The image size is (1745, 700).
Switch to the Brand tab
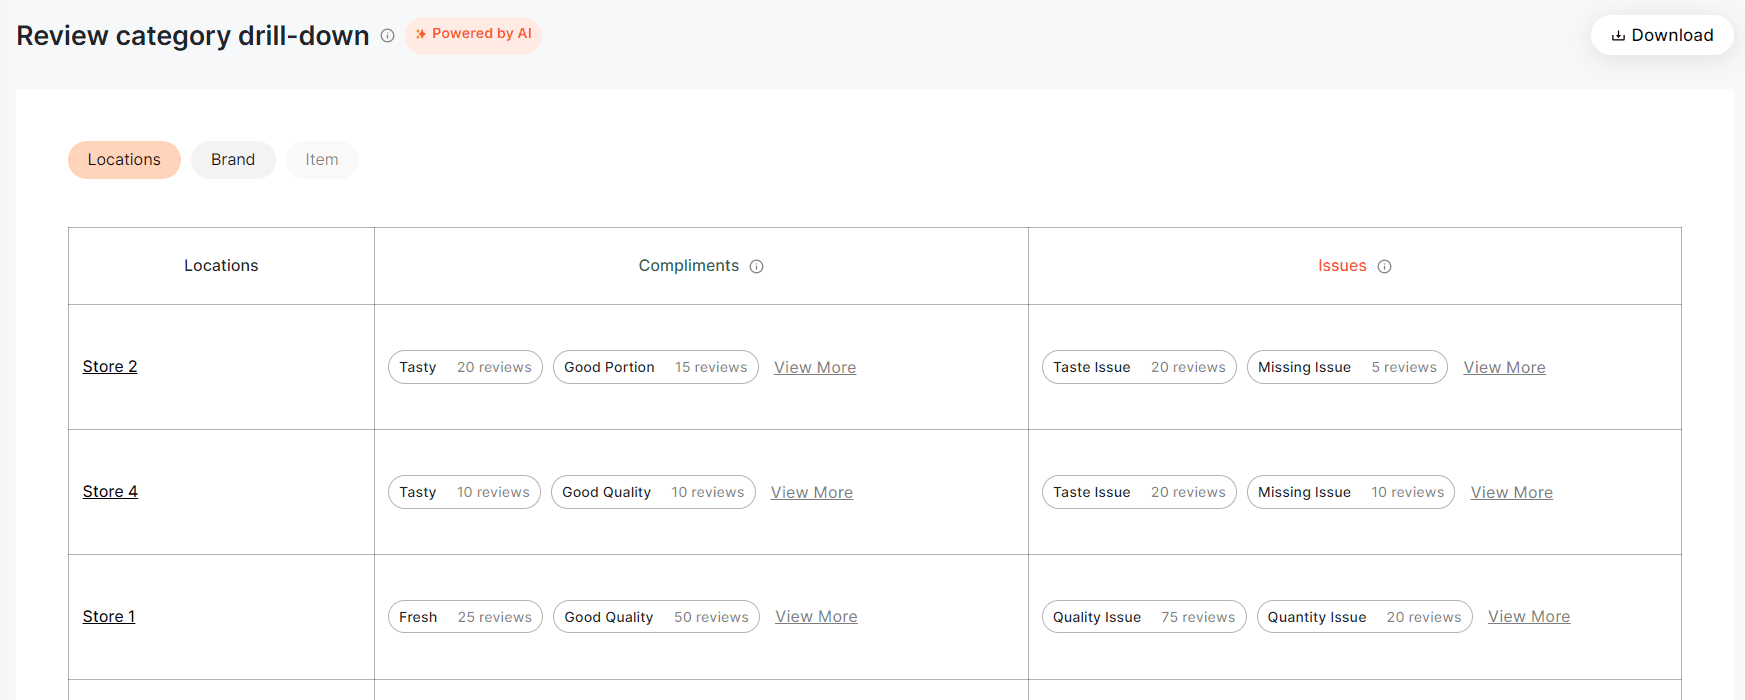click(233, 160)
